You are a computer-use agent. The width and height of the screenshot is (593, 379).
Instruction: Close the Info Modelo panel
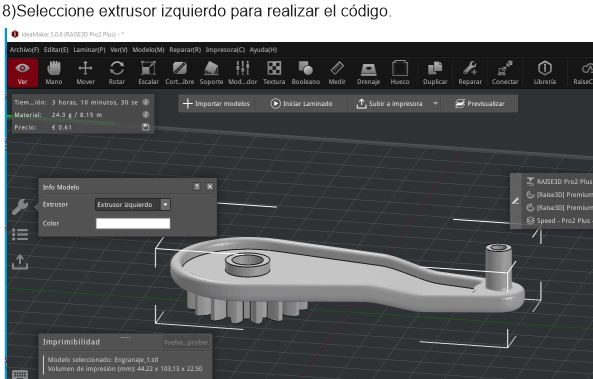tap(210, 186)
